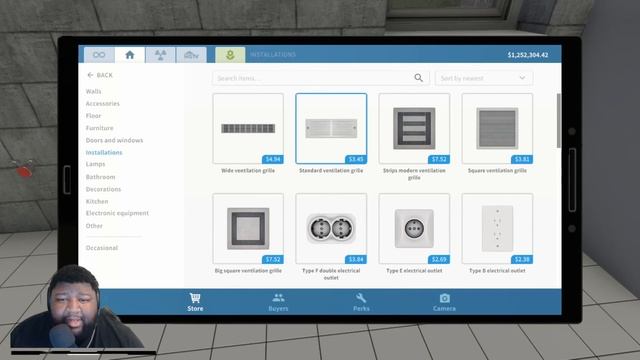This screenshot has height=360, width=640.
Task: Open the radiation symbol tab
Action: coord(160,55)
